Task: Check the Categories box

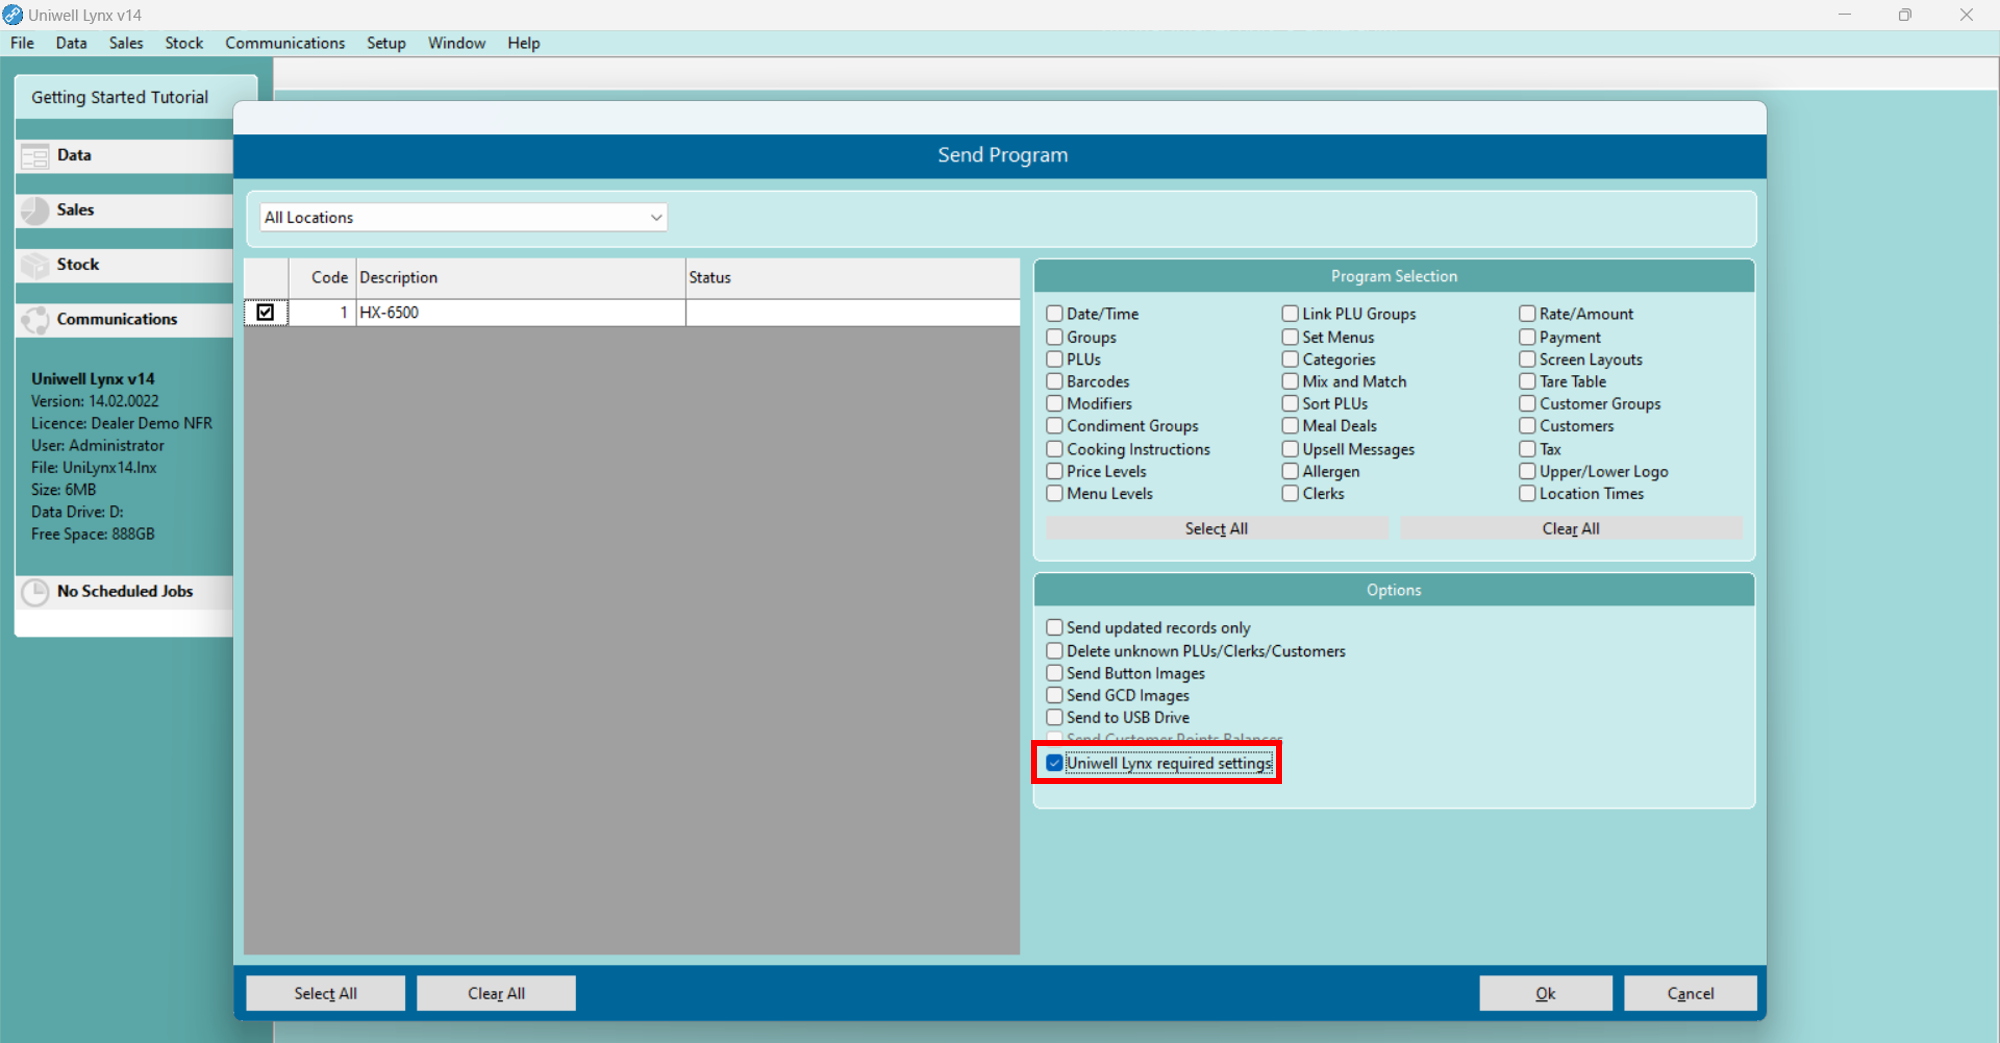Action: coord(1290,359)
